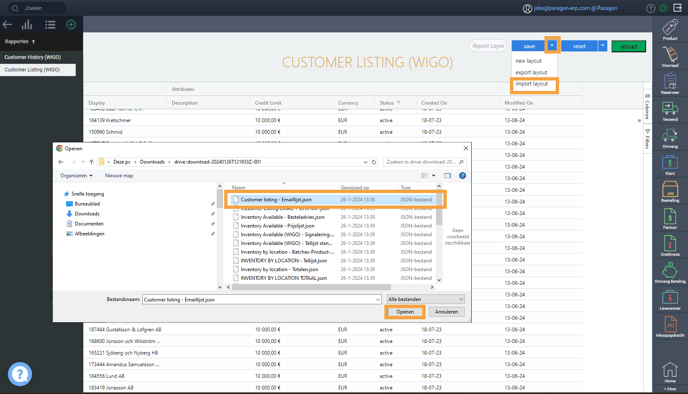
Task: Click the Openen button in dialog
Action: tap(405, 312)
